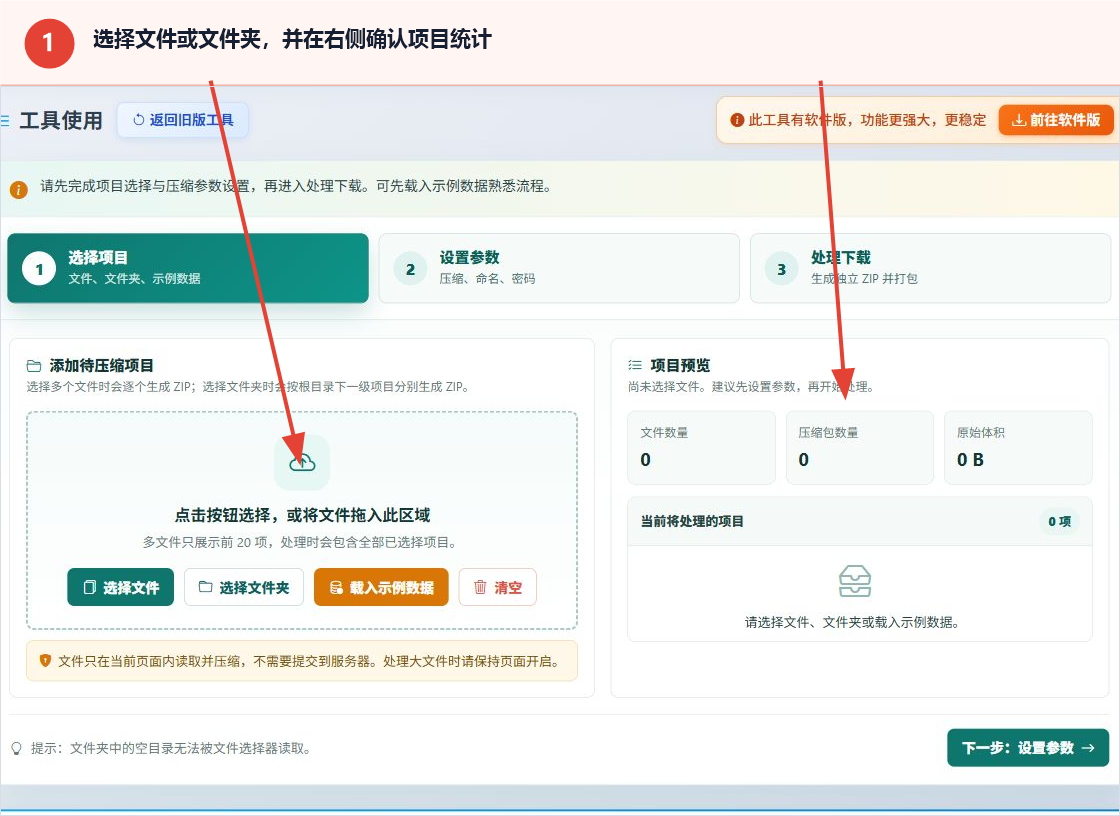The height and width of the screenshot is (816, 1120).
Task: Click the text 此工具有软件版，功能更强大，更稳定
Action: pos(867,120)
